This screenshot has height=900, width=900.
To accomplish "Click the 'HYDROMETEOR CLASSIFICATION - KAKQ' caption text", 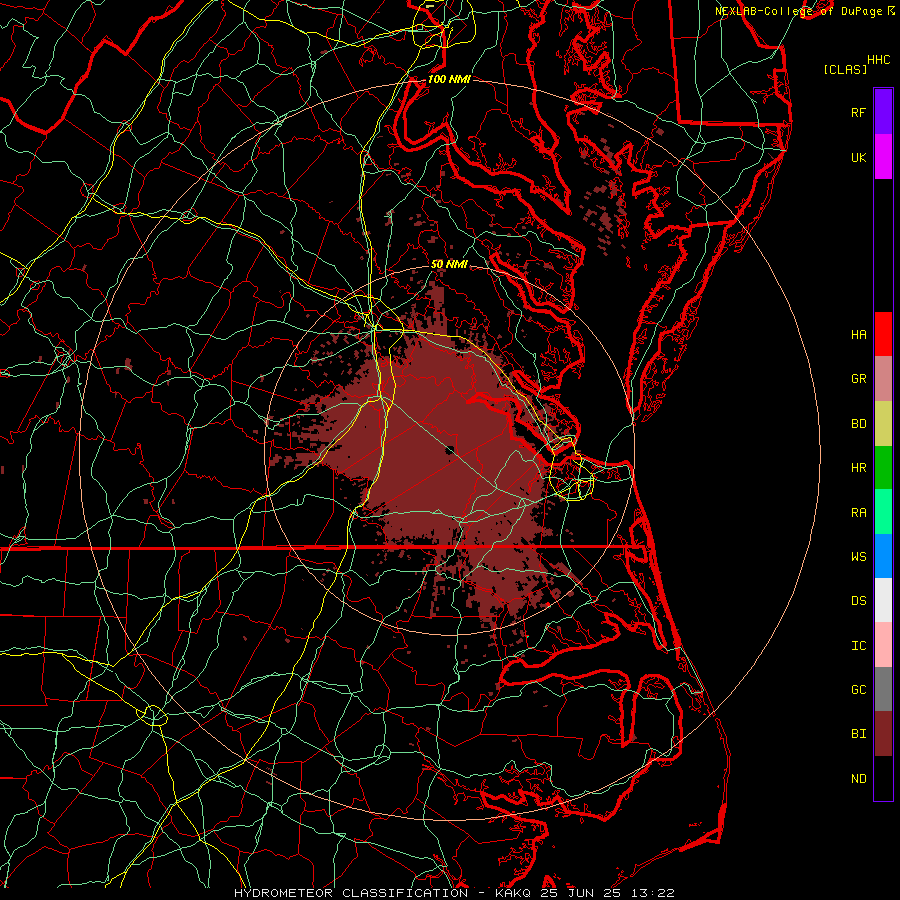I will [x=385, y=893].
